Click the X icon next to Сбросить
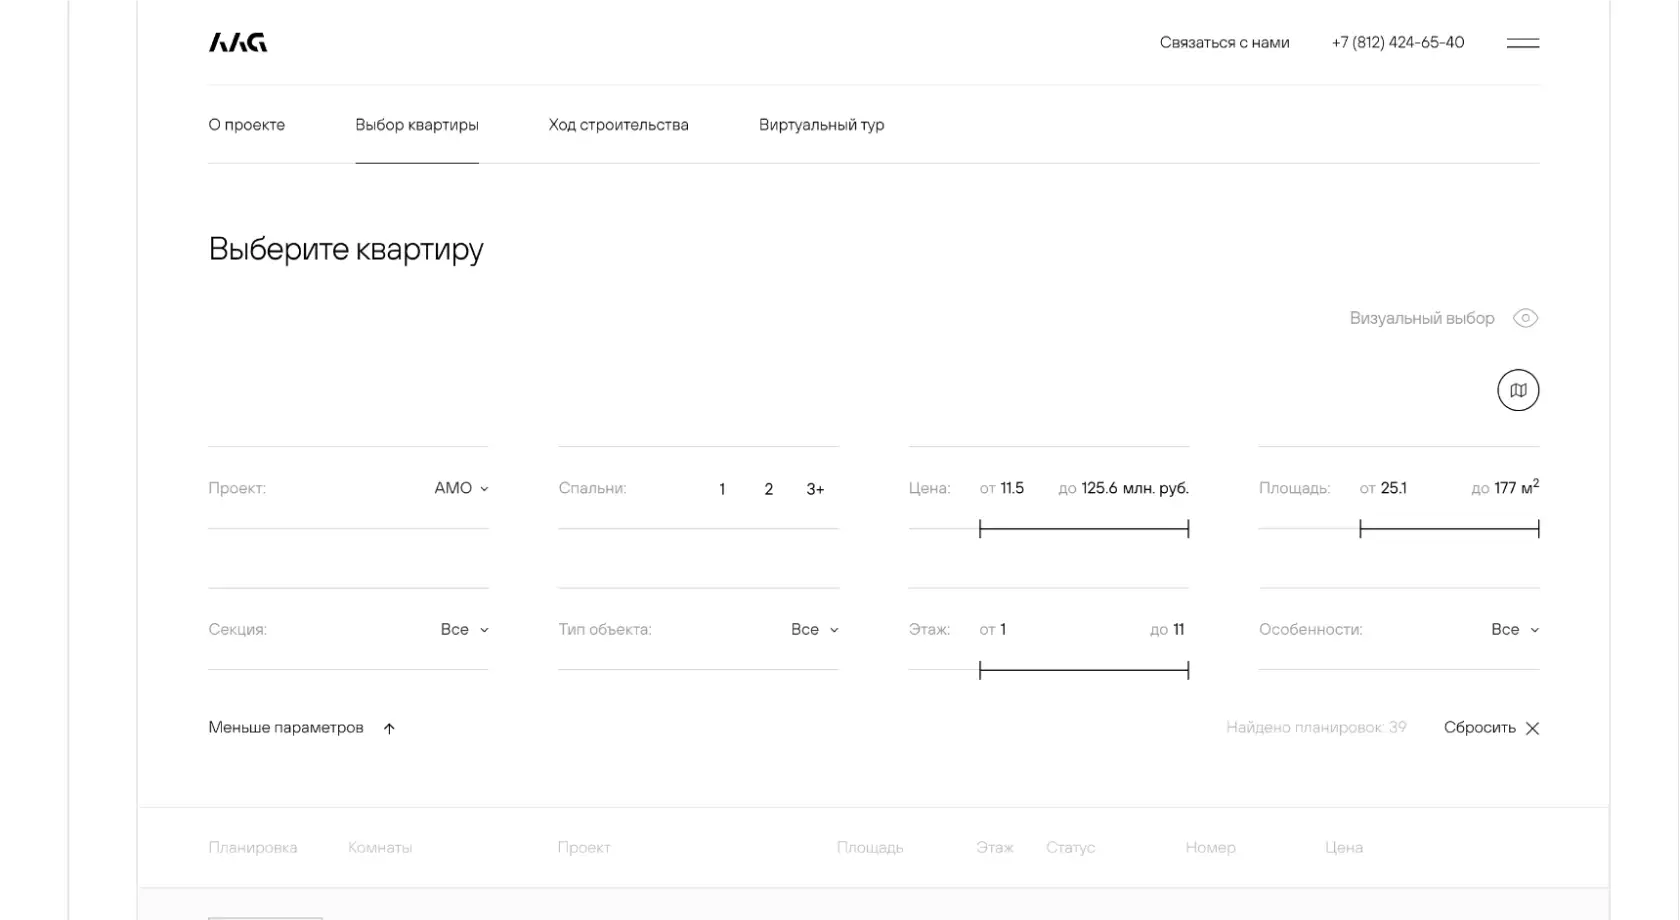1680x920 pixels. (x=1532, y=728)
